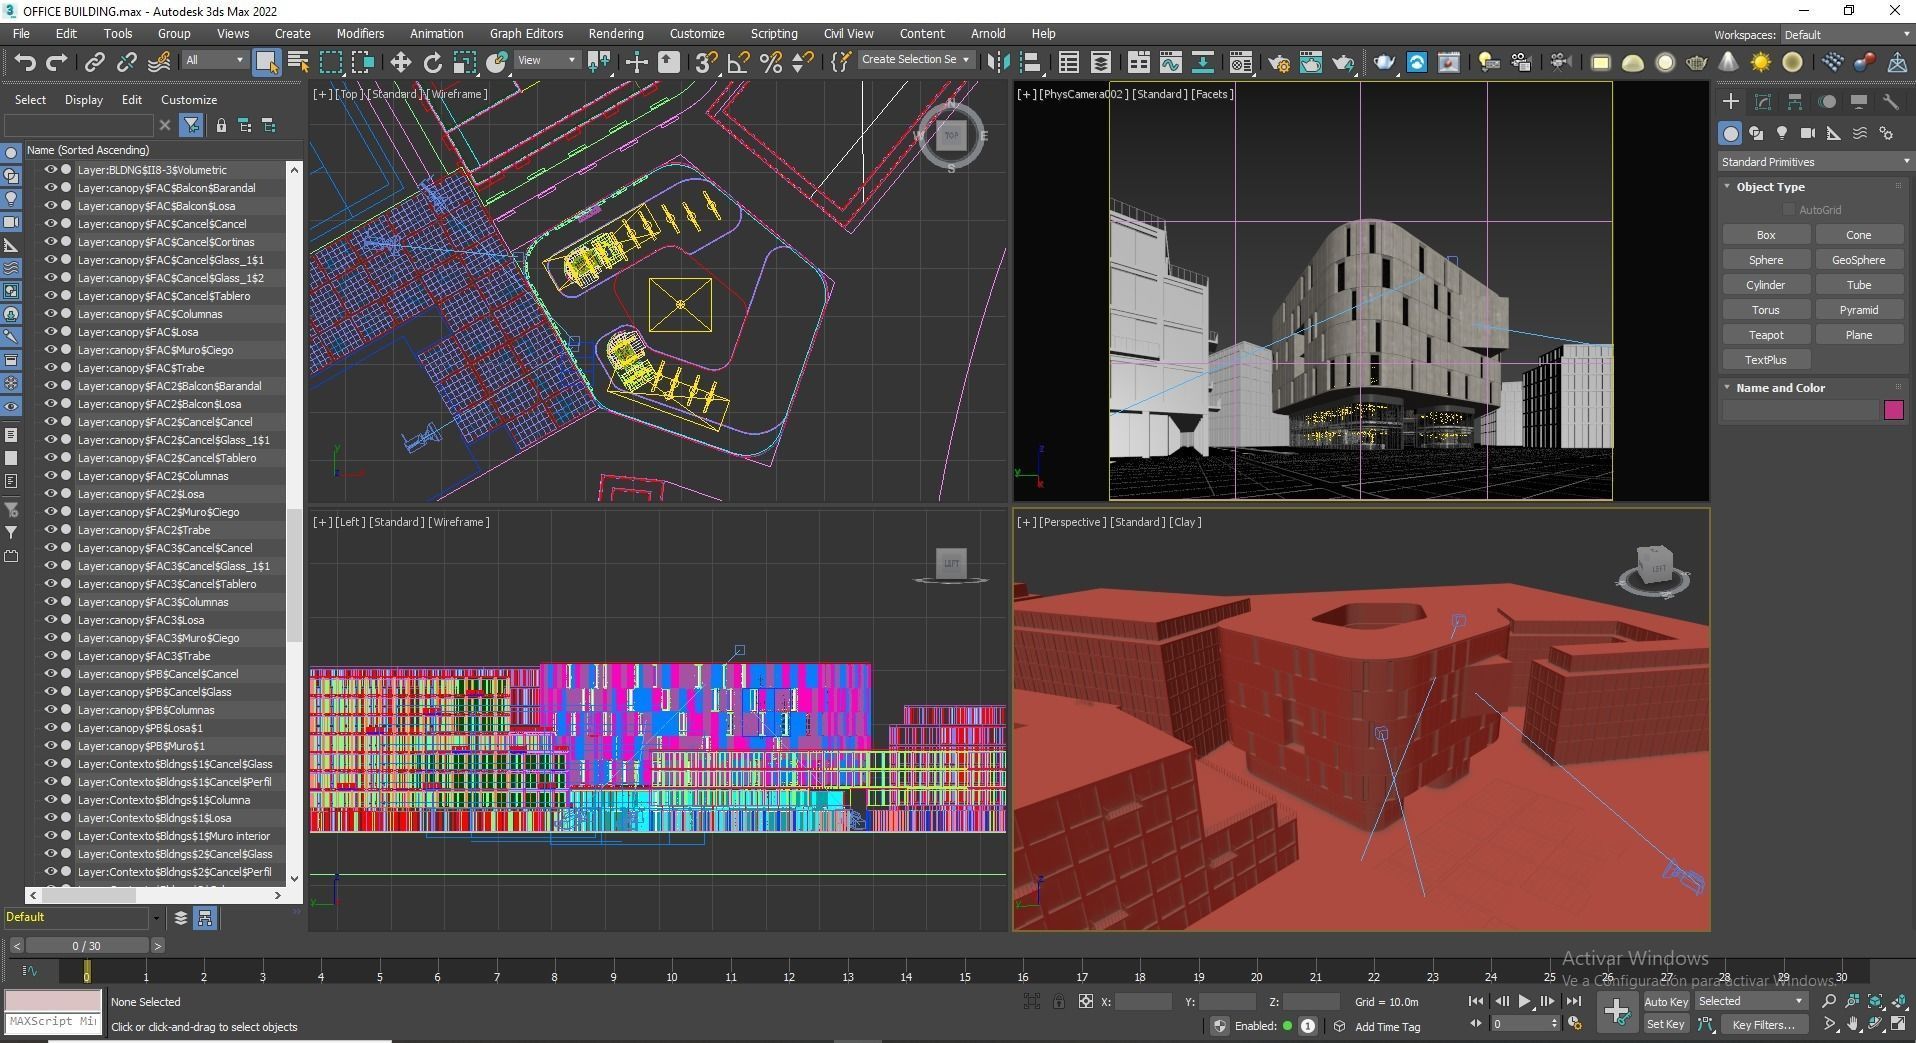Hide layer canopy$FAC$Columnas
1916x1043 pixels.
(x=50, y=314)
